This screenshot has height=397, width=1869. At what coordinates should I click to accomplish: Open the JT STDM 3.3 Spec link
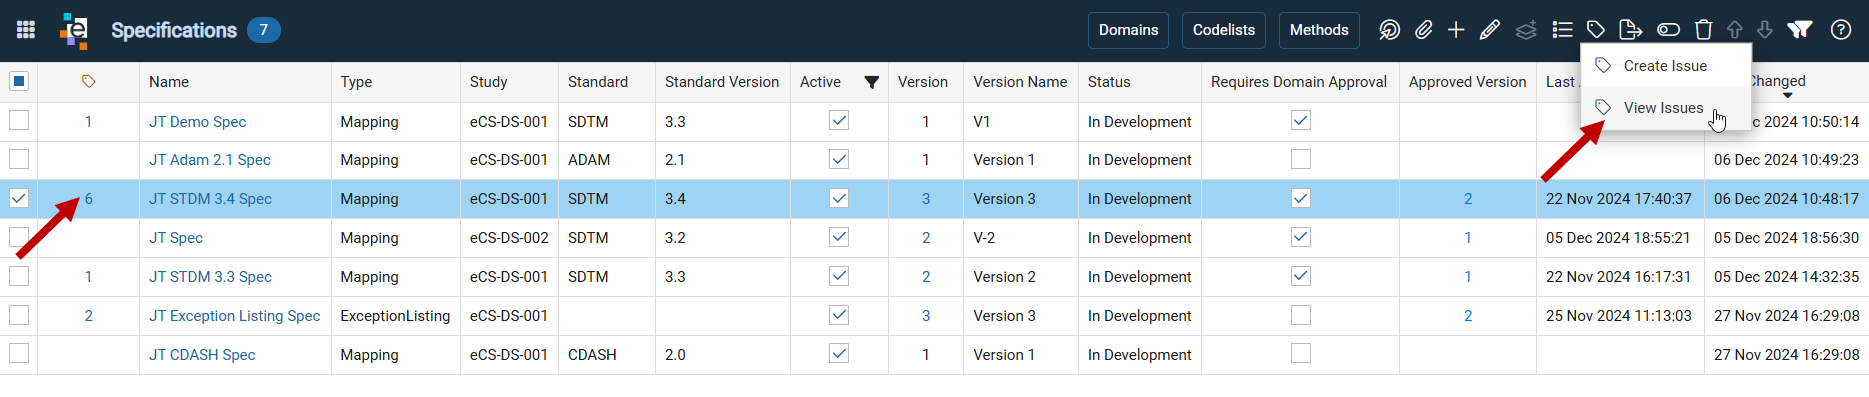click(x=210, y=277)
